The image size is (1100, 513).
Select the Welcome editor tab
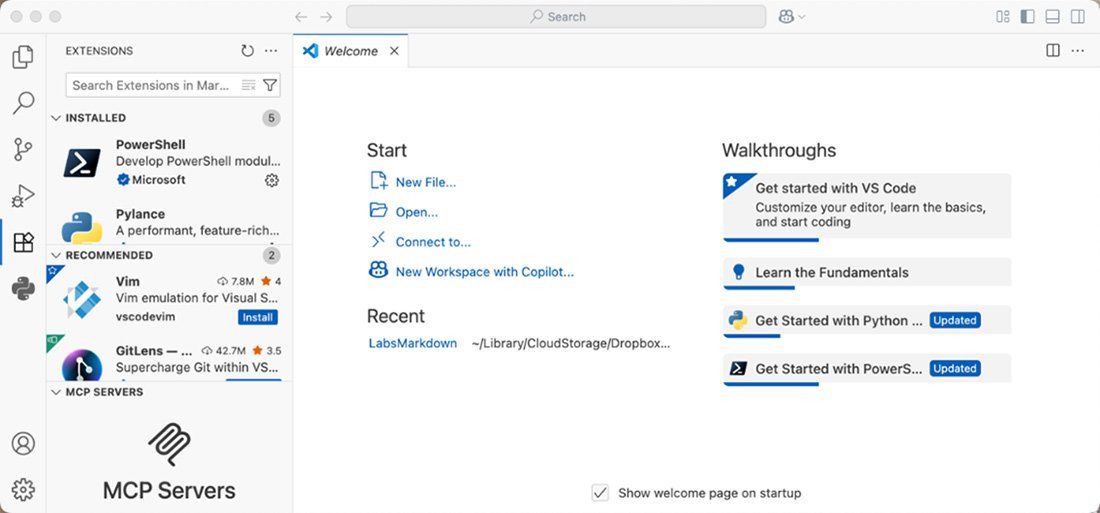point(350,51)
